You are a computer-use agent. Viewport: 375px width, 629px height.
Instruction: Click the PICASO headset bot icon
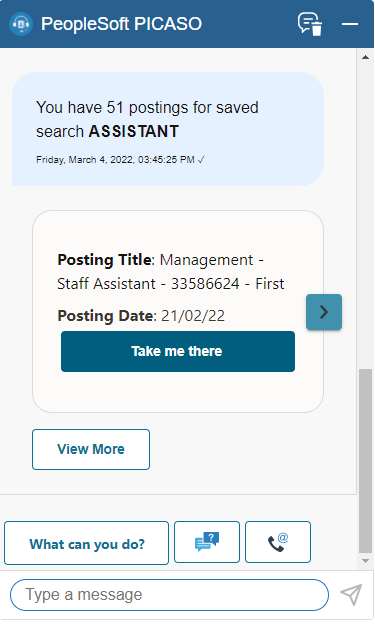[21, 24]
